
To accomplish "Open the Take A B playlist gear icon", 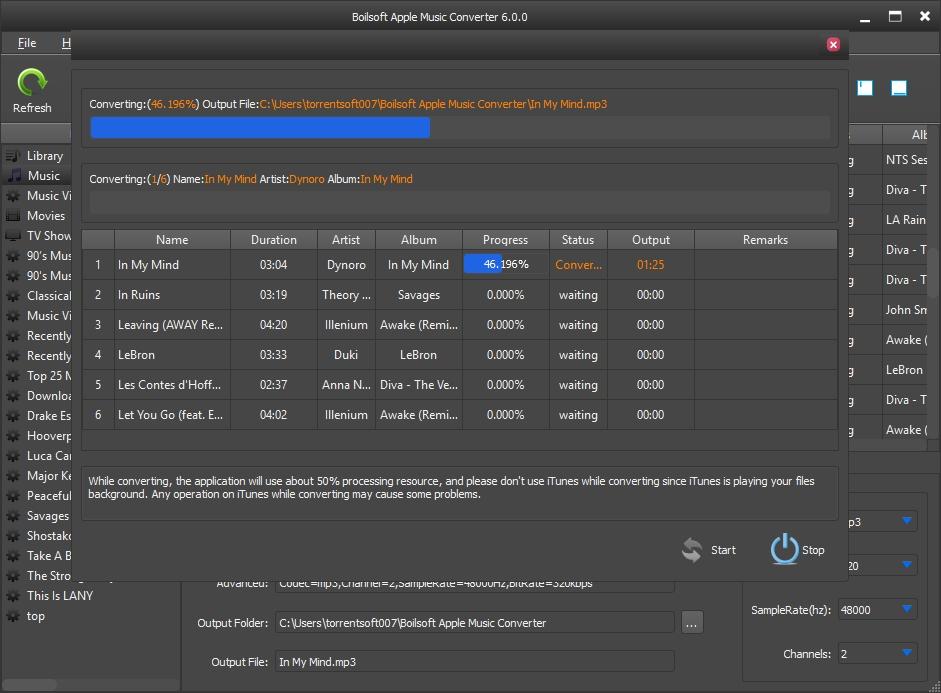I will pos(13,556).
